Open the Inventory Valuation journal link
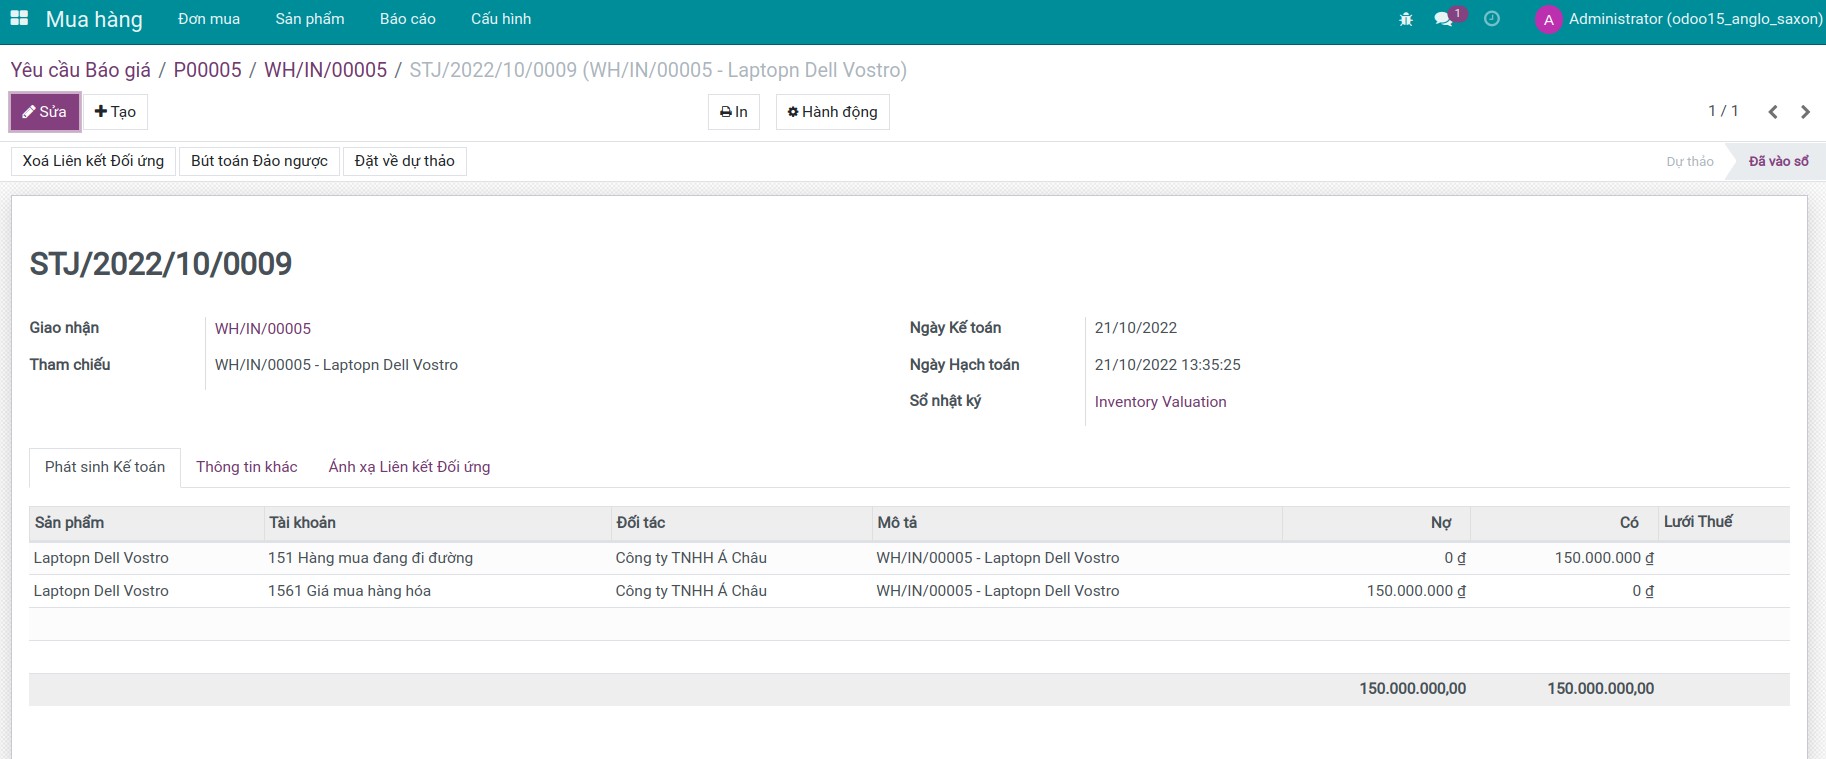The image size is (1826, 759). (1160, 402)
